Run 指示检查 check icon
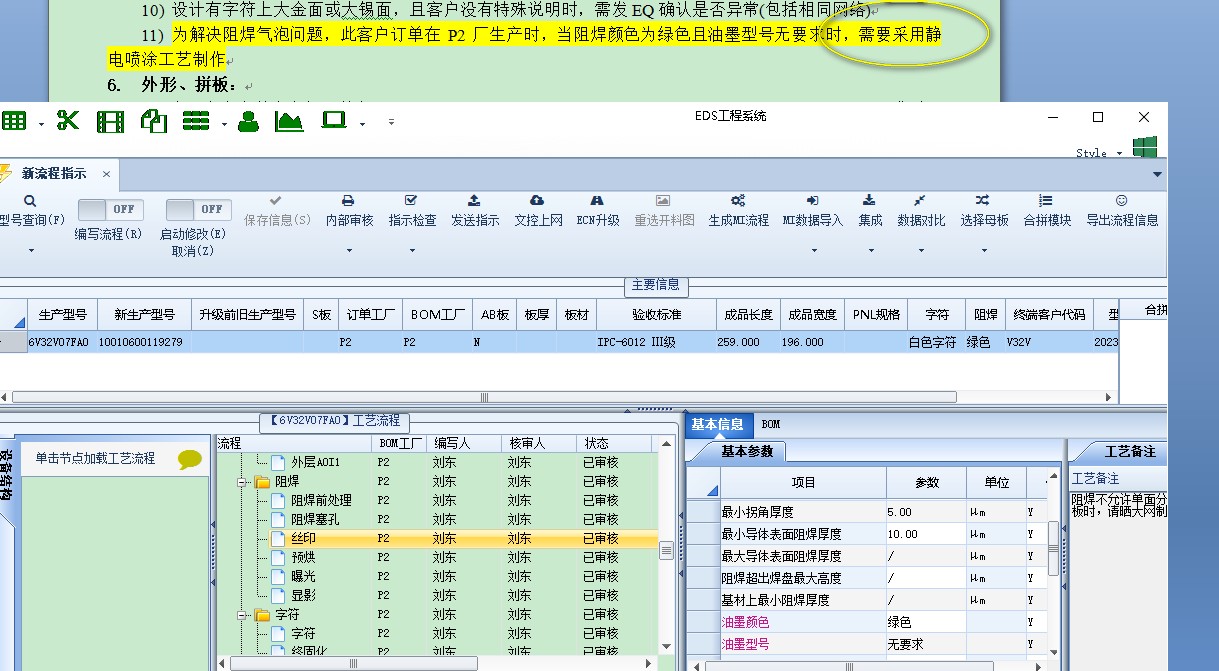 click(411, 201)
